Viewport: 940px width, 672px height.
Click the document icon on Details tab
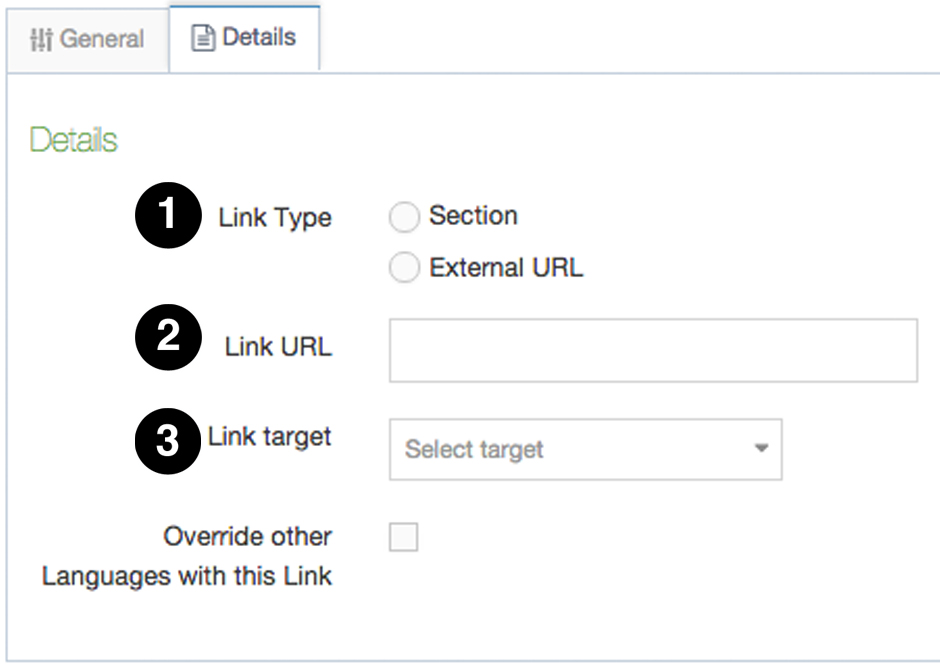click(x=203, y=38)
